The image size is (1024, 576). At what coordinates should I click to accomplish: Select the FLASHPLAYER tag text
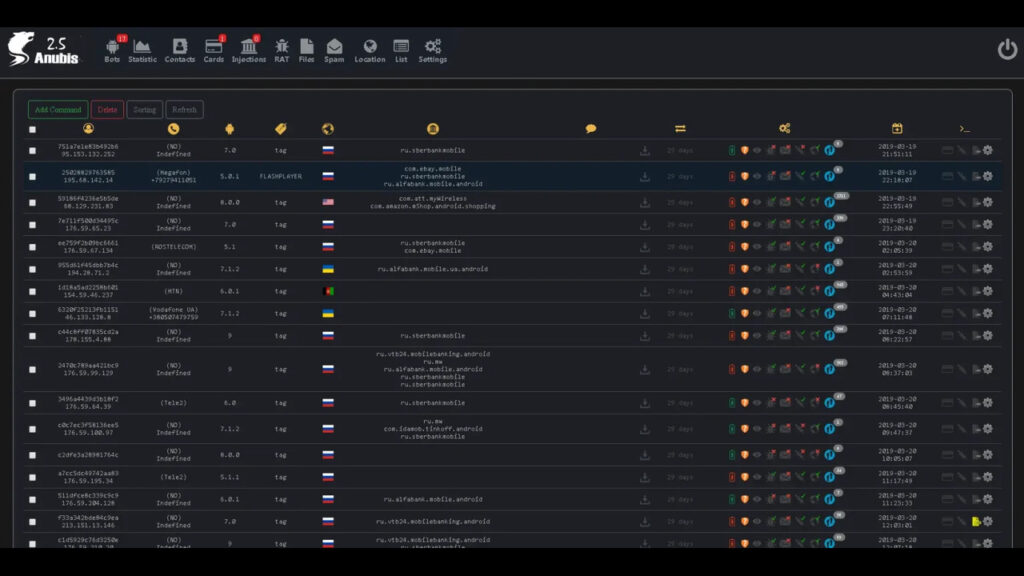click(281, 176)
